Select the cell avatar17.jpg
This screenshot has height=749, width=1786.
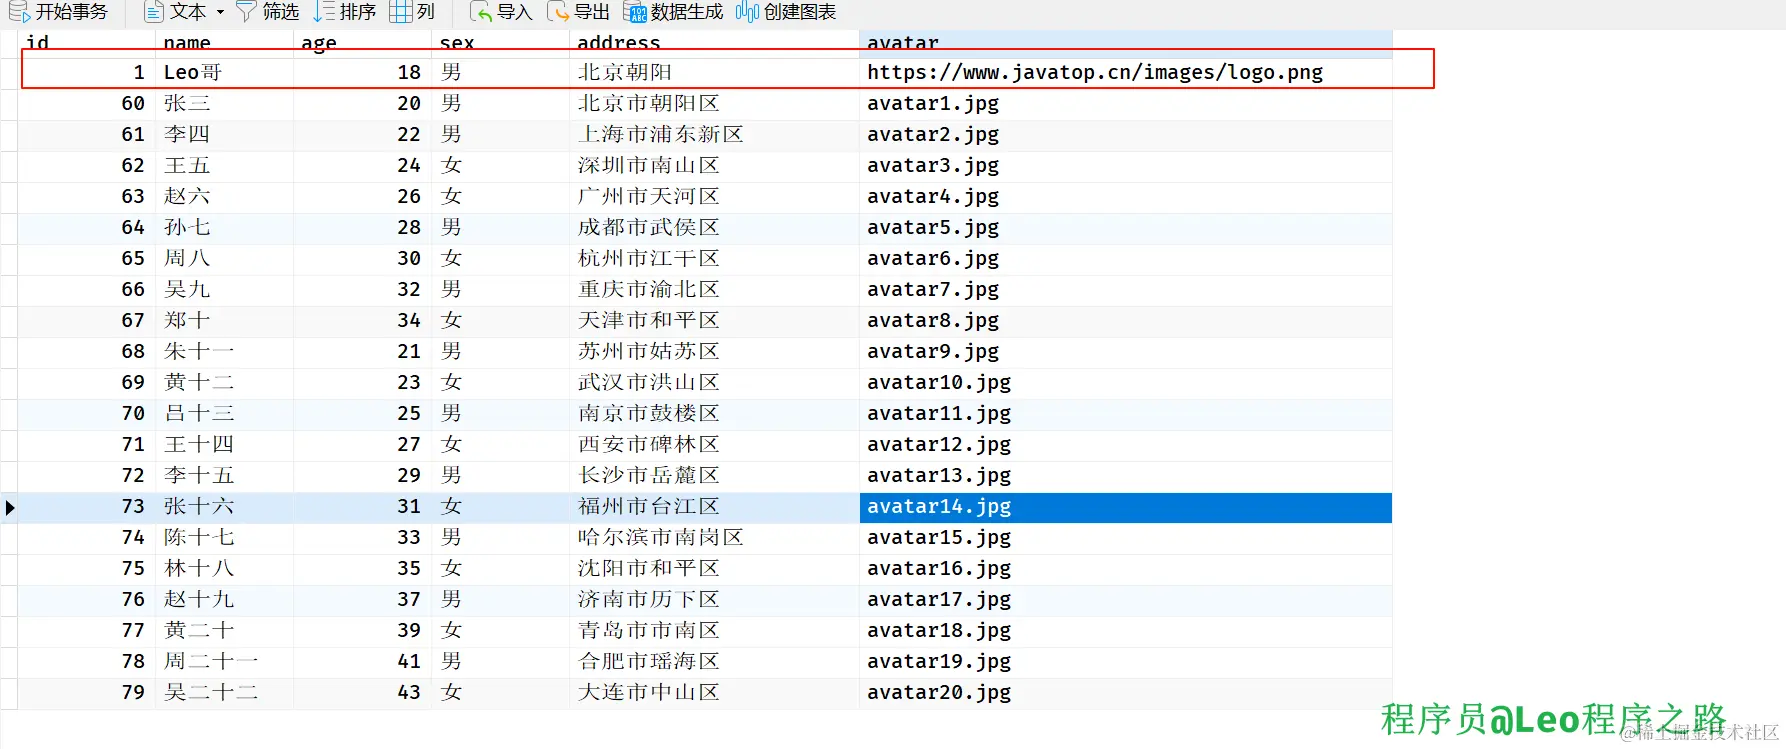tap(1126, 599)
